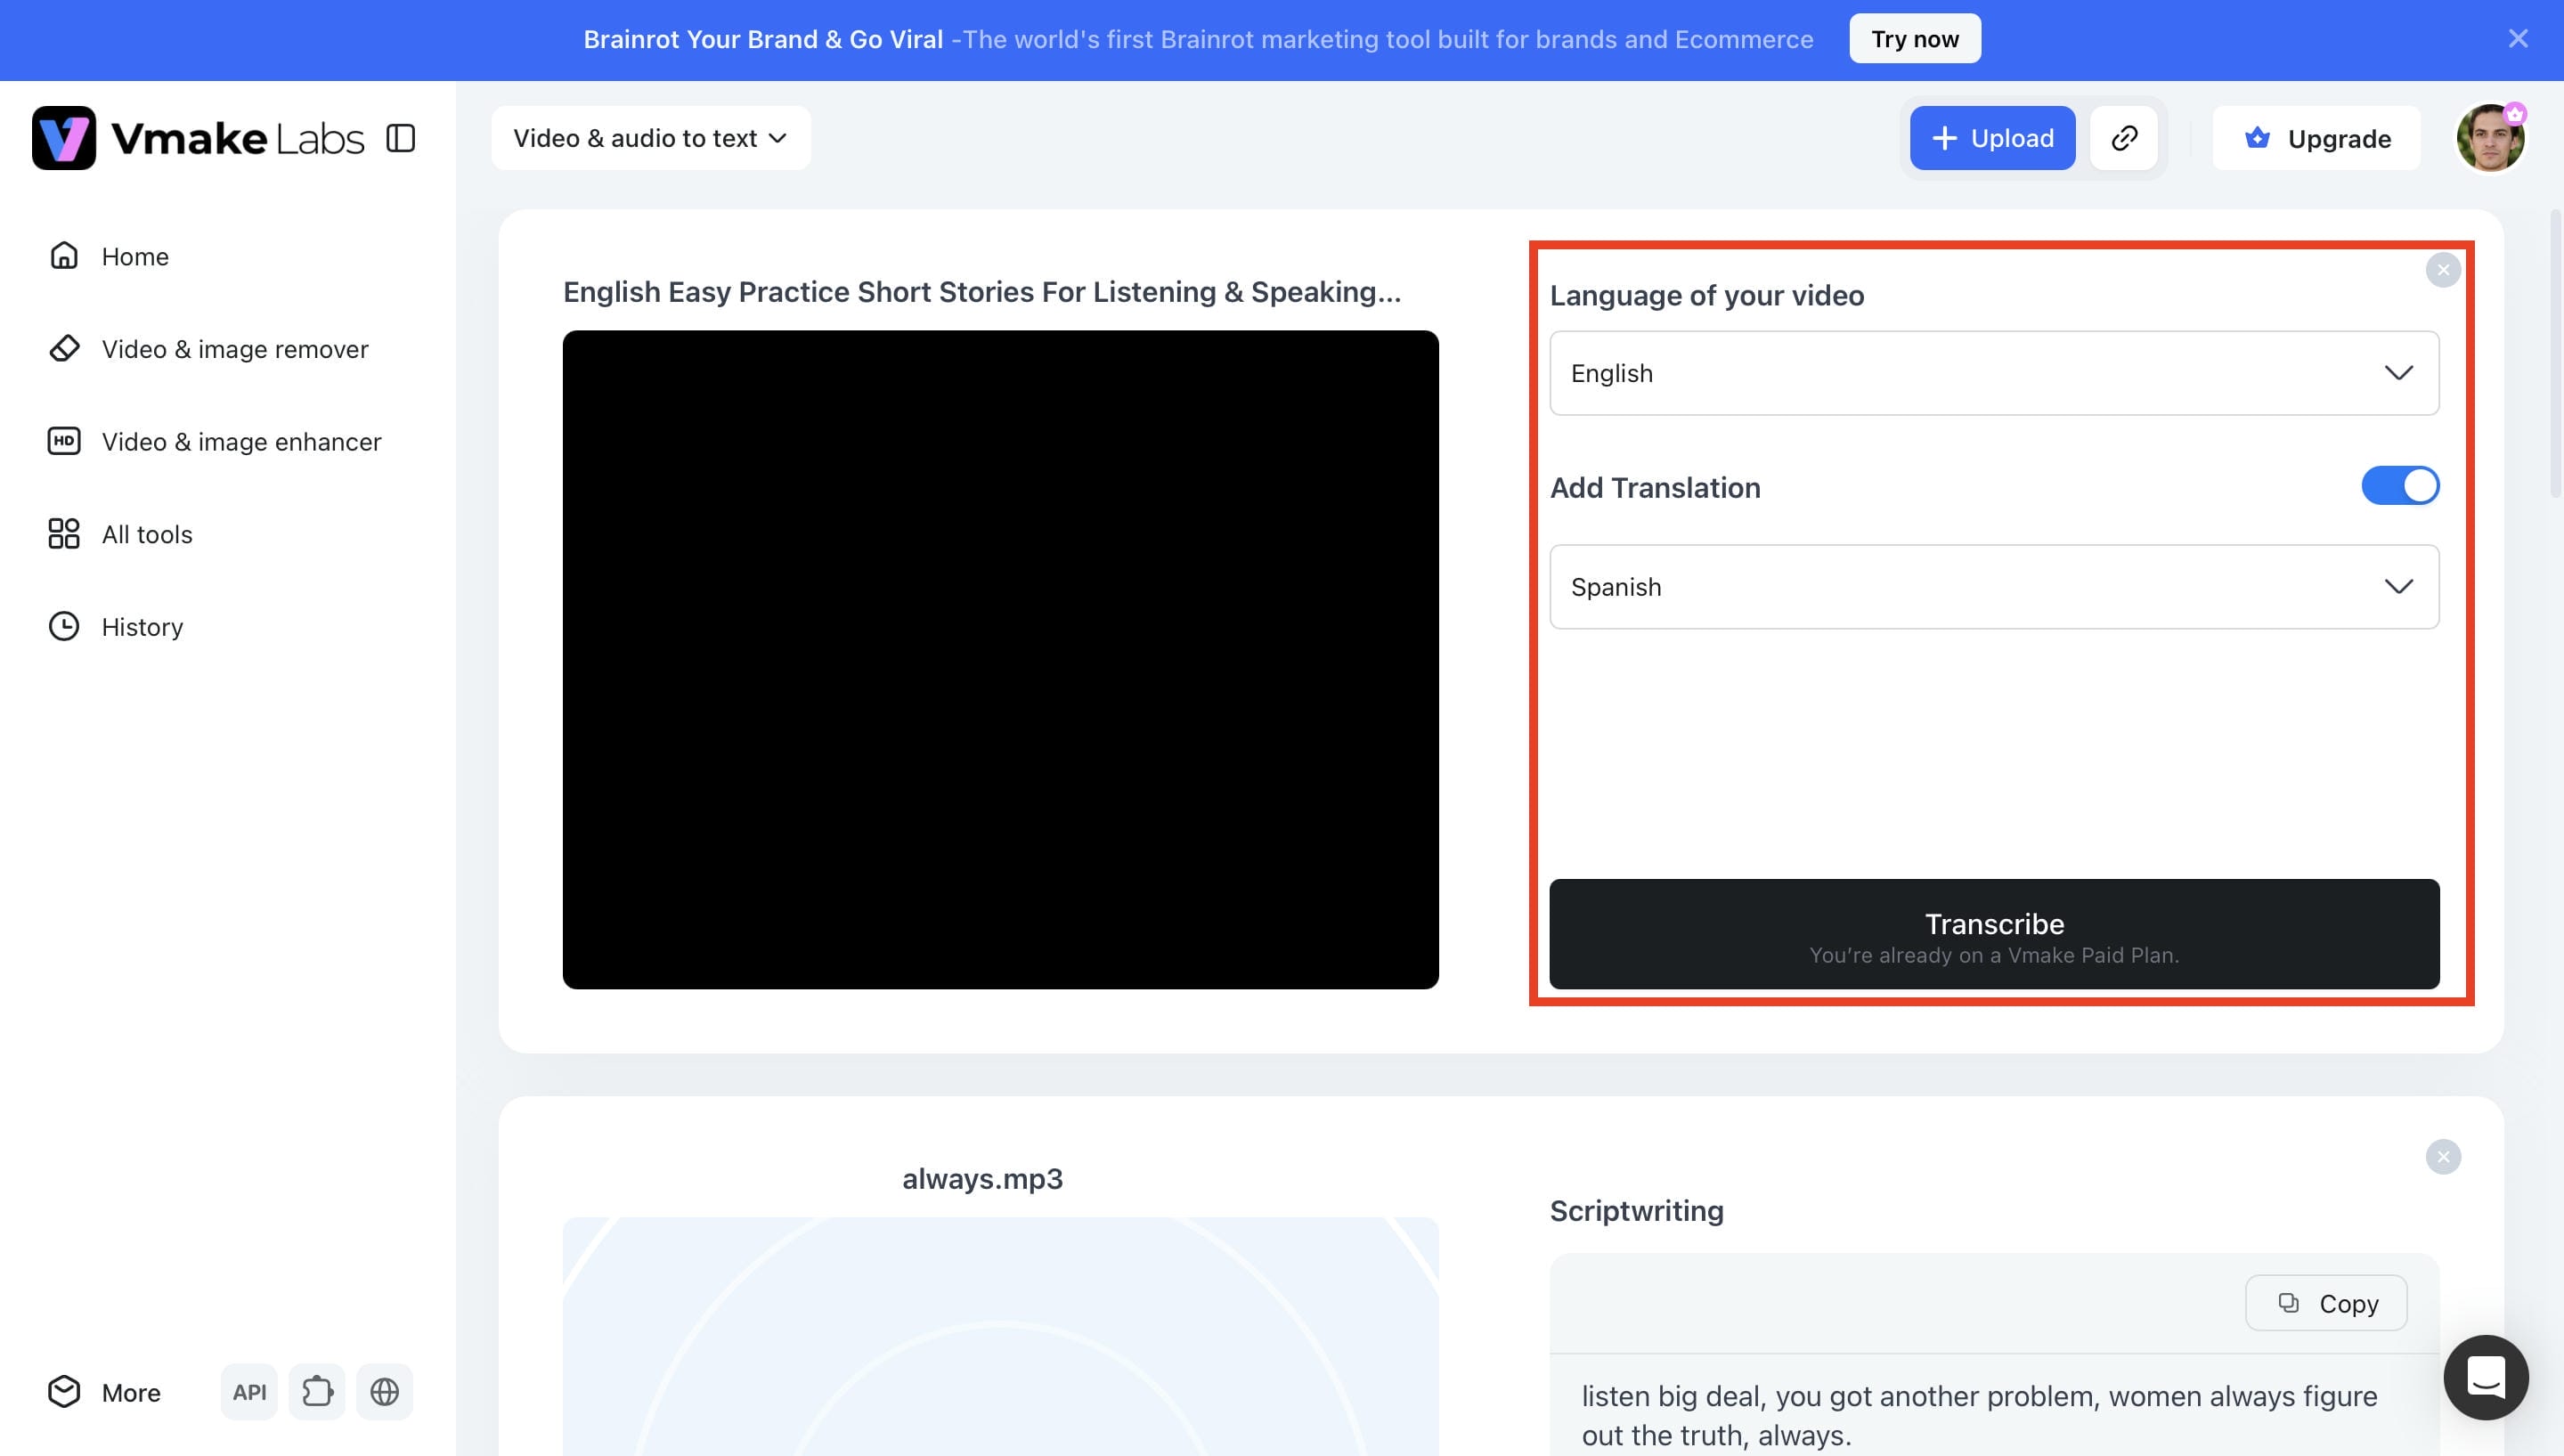Copy the scriptwriting text
Screen dimensions: 2564x1456
click(2326, 1303)
